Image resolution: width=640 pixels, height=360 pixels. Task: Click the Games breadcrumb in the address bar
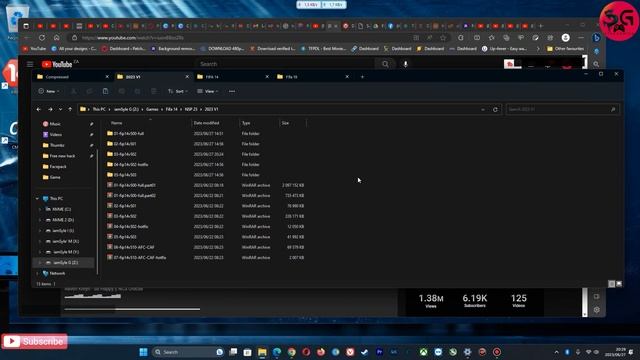click(152, 109)
